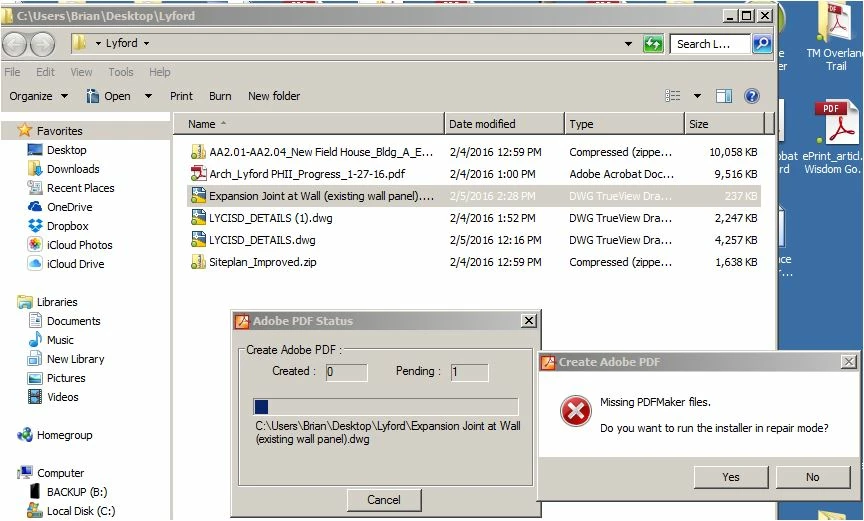Screen dimensions: 864x521
Task: Click the Favorites star icon
Action: point(24,130)
